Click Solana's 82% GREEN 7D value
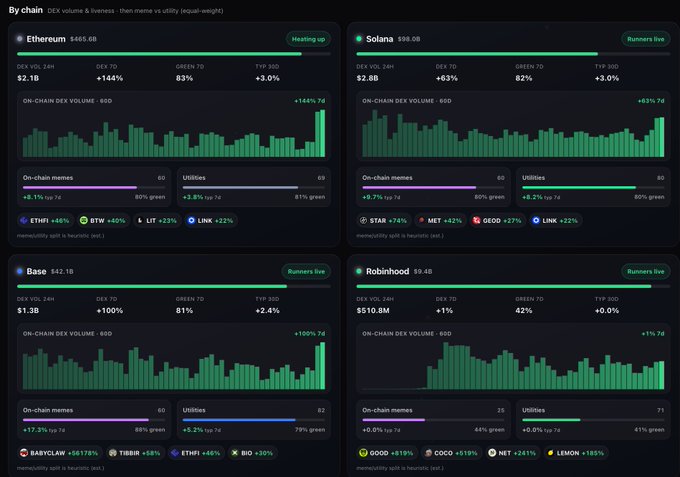The image size is (680, 477). (x=524, y=78)
